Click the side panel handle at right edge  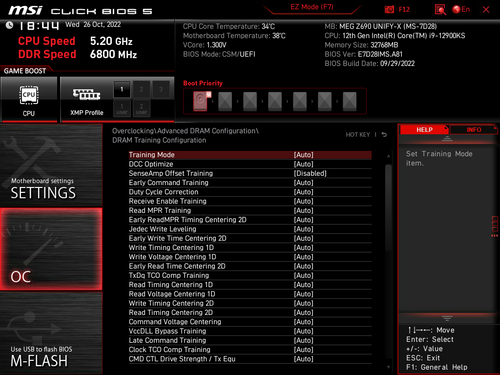pos(495,226)
